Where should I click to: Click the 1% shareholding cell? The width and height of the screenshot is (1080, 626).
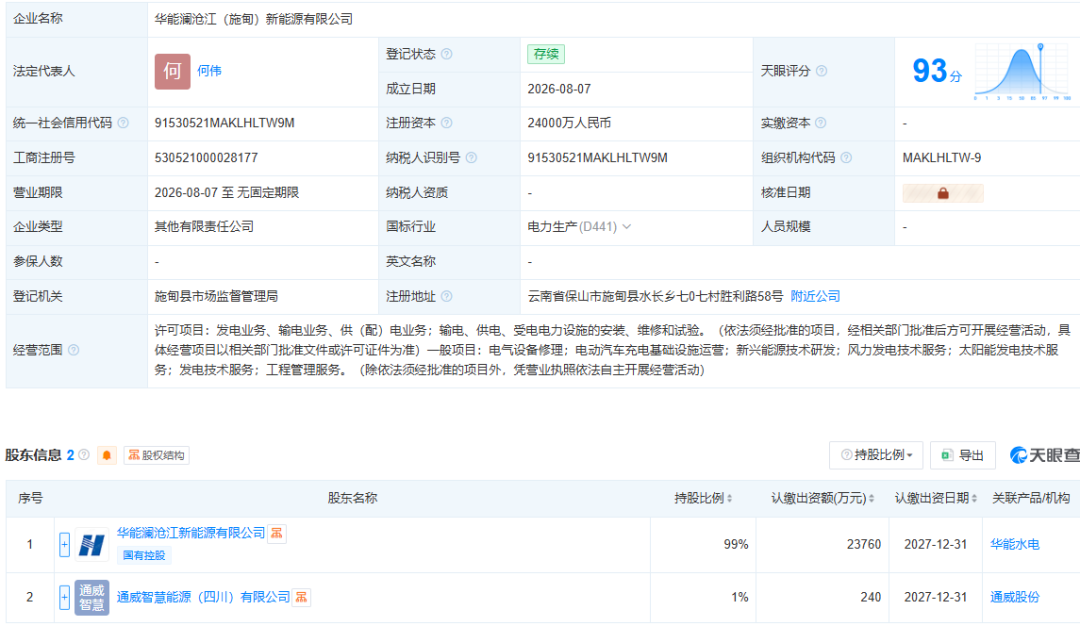740,597
